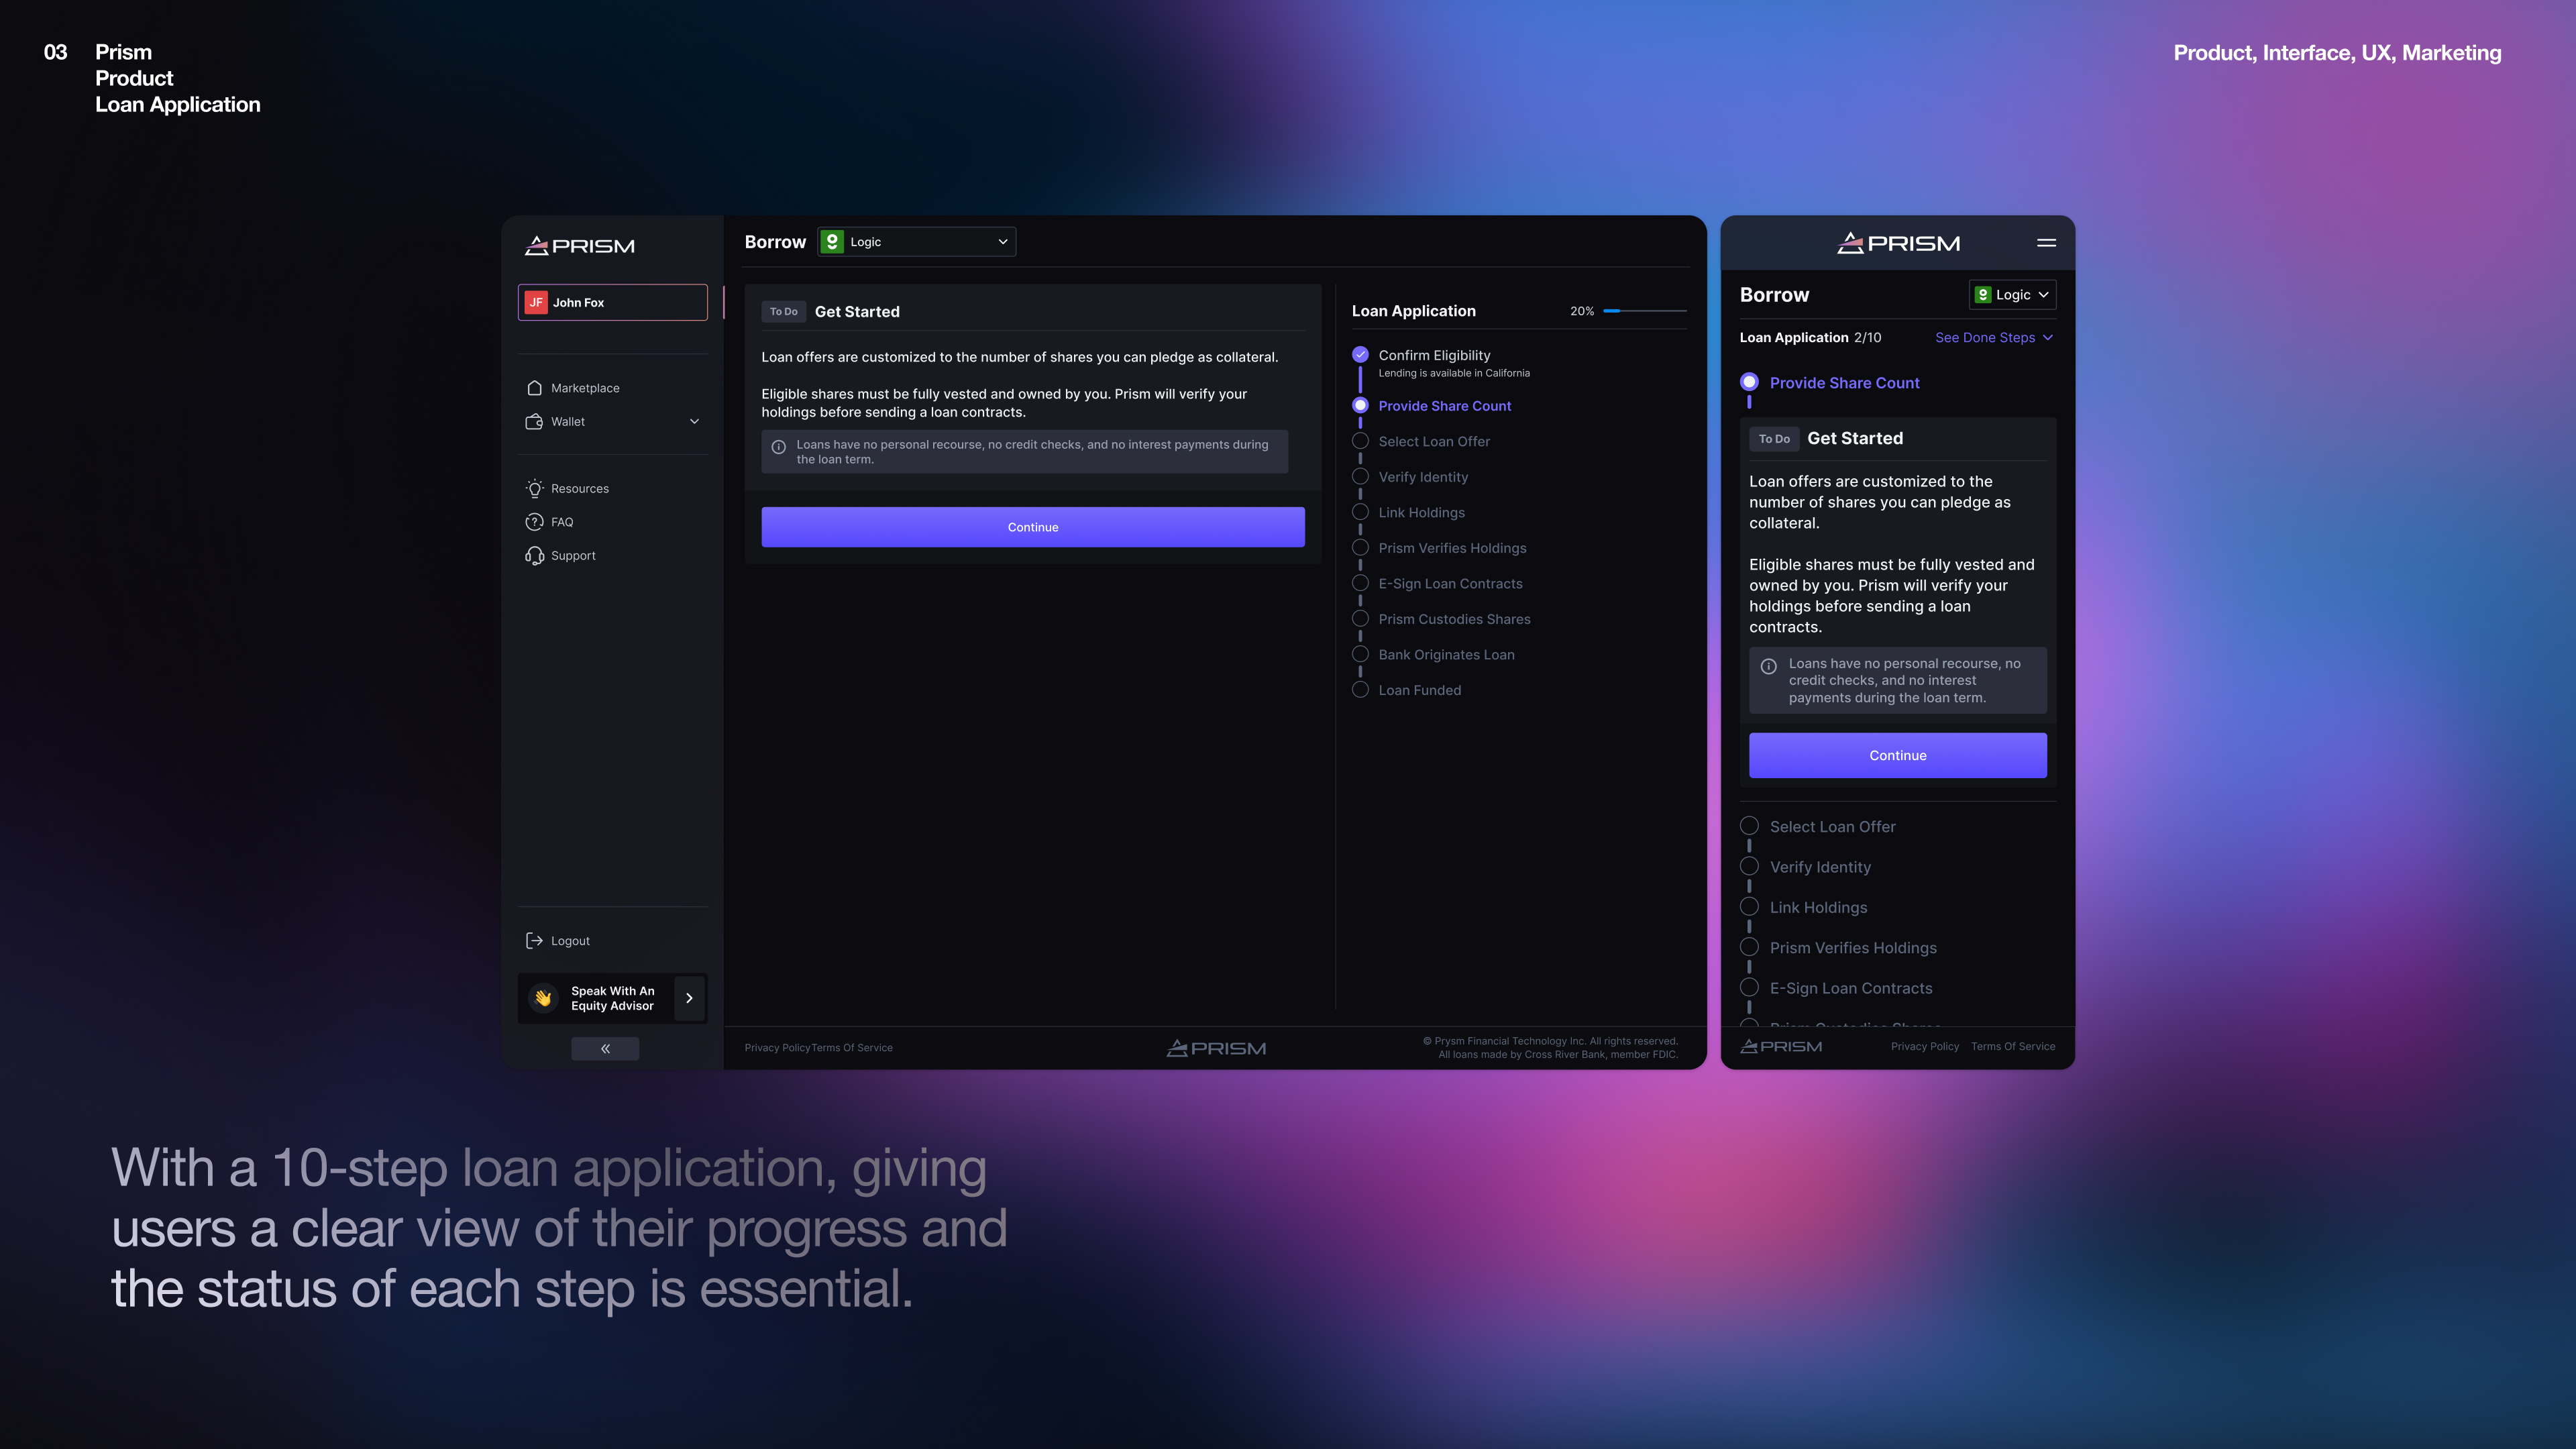This screenshot has width=2576, height=1449.
Task: Collapse sidebar with double-chevron button
Action: pos(605,1048)
